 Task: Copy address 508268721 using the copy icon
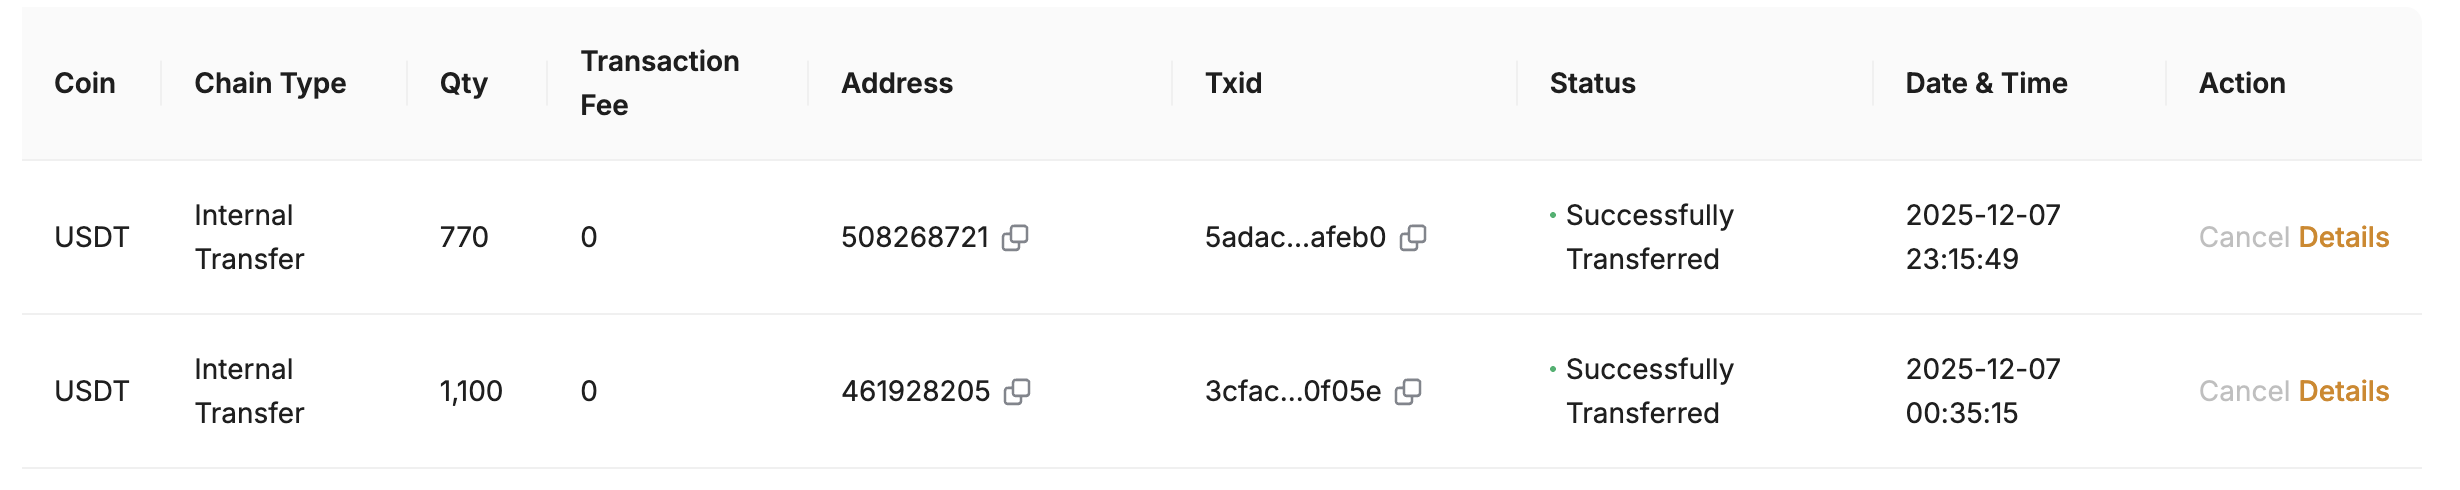(1015, 238)
